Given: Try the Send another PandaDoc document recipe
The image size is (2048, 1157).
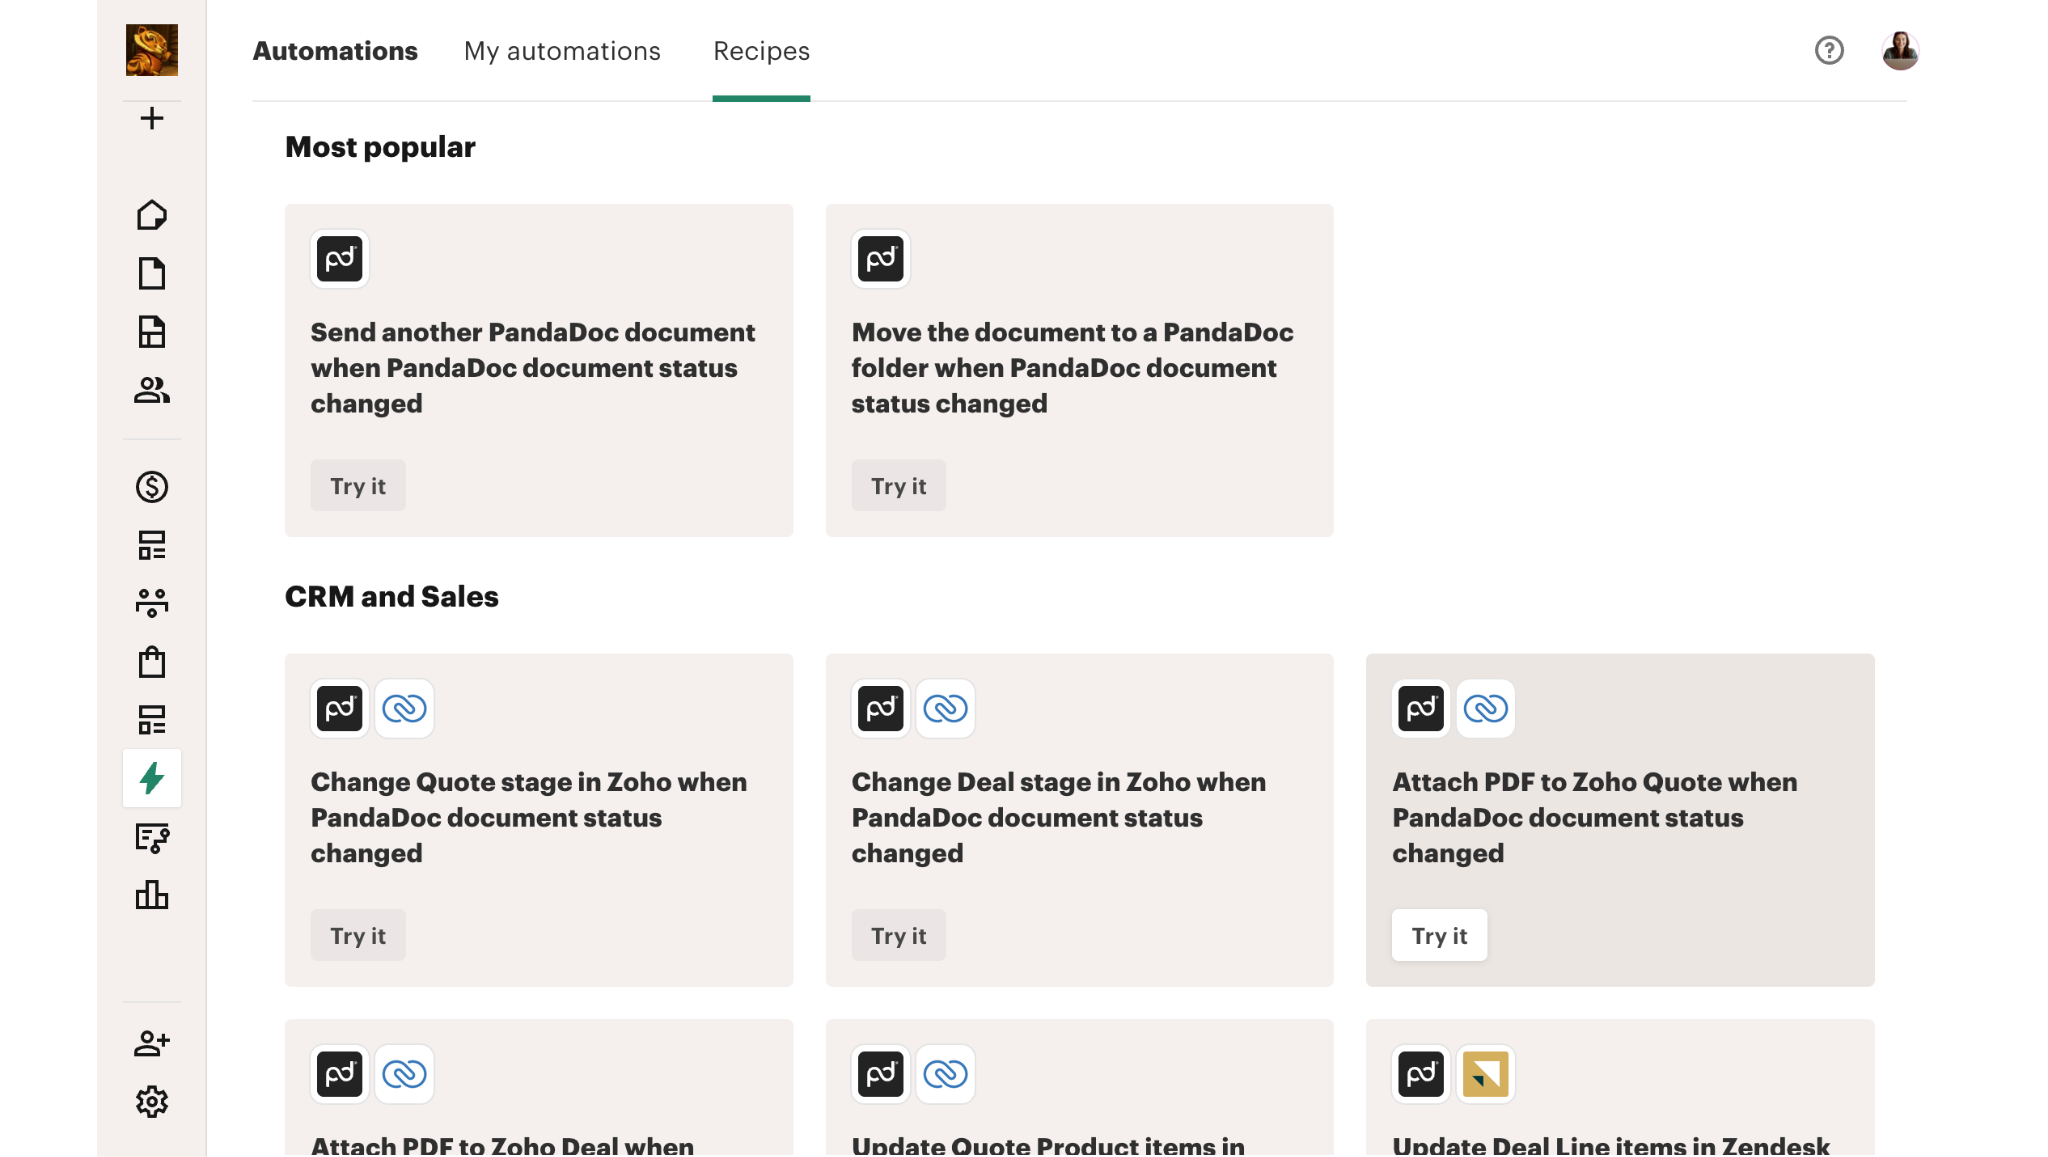Looking at the screenshot, I should [x=358, y=486].
